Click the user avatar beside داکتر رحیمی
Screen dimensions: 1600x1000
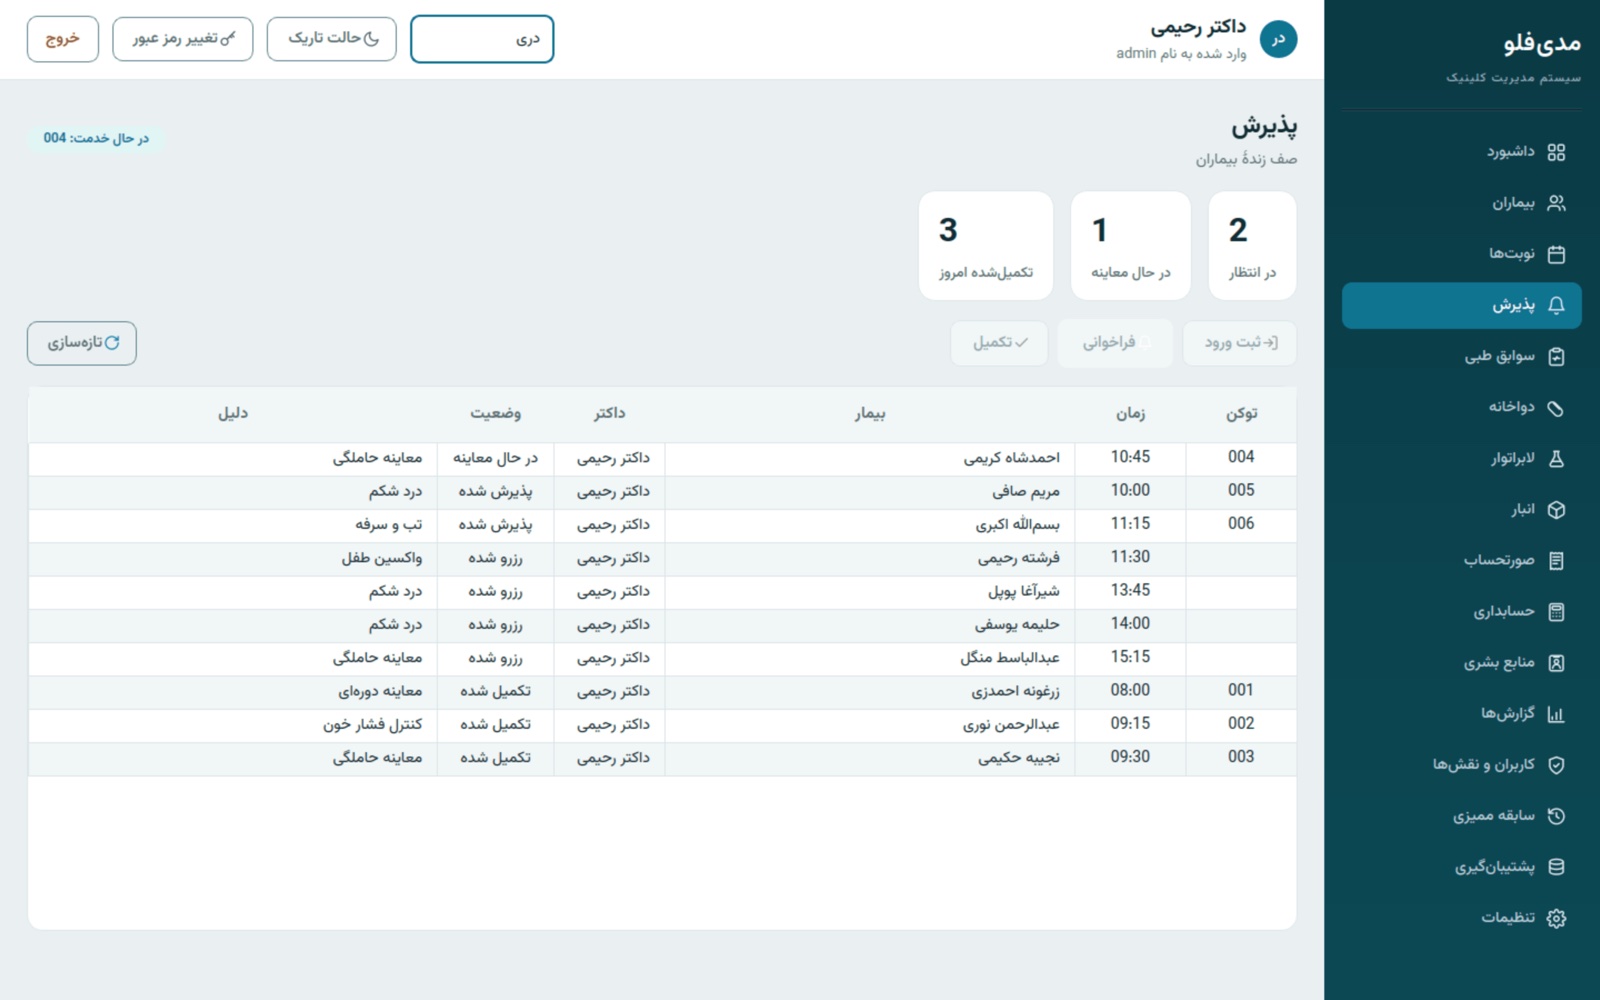click(x=1278, y=40)
